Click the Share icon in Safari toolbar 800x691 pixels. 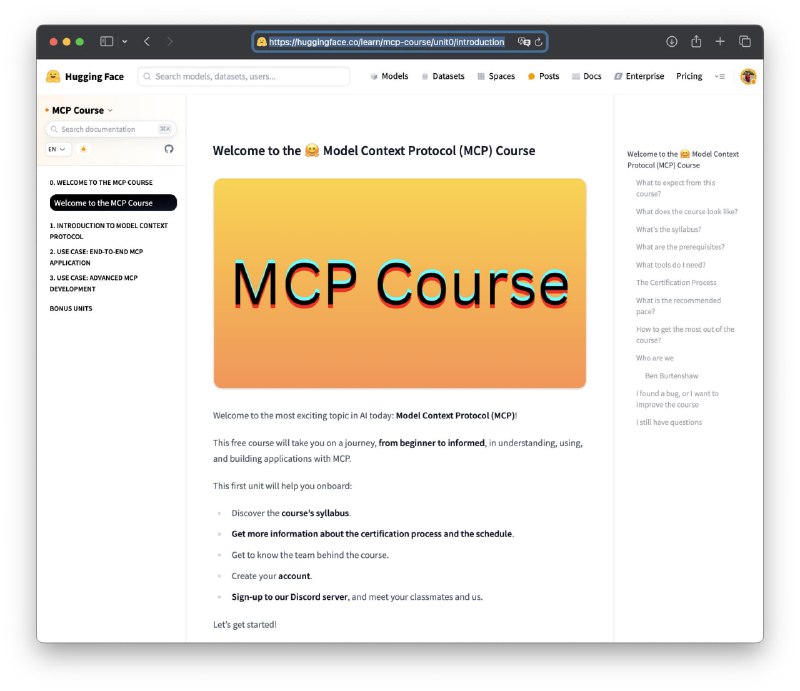[x=696, y=41]
